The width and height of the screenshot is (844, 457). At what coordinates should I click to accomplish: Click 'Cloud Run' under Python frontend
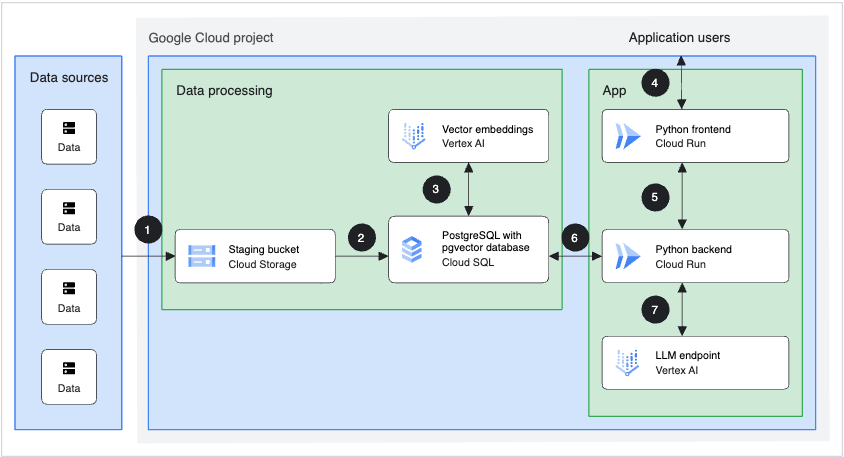click(680, 144)
